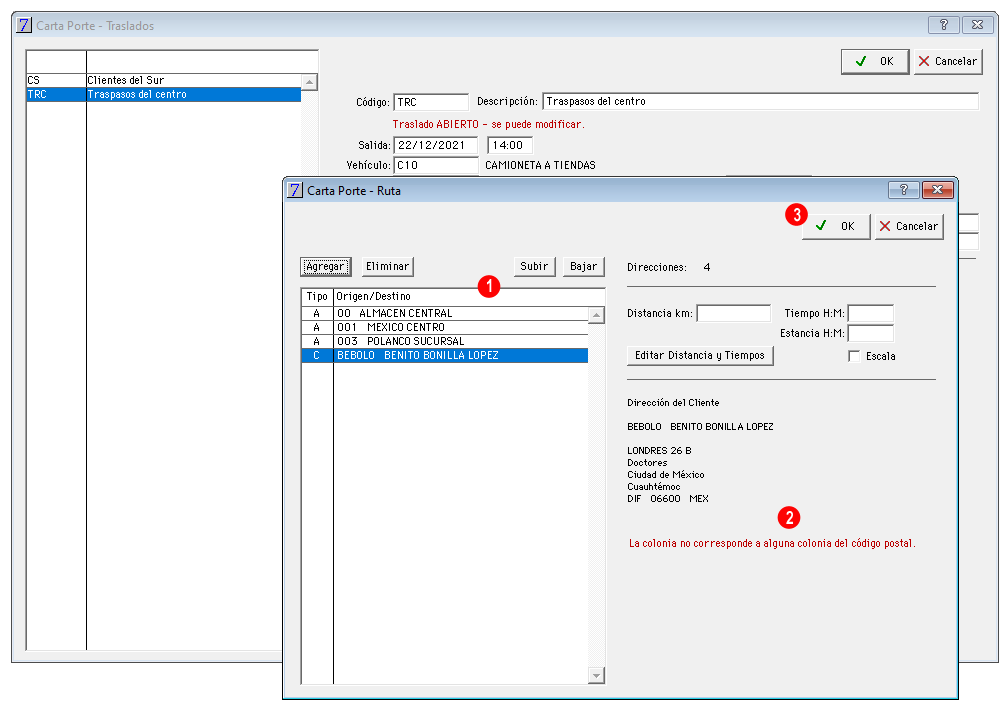Click OK in the Traslados window

coord(875,61)
